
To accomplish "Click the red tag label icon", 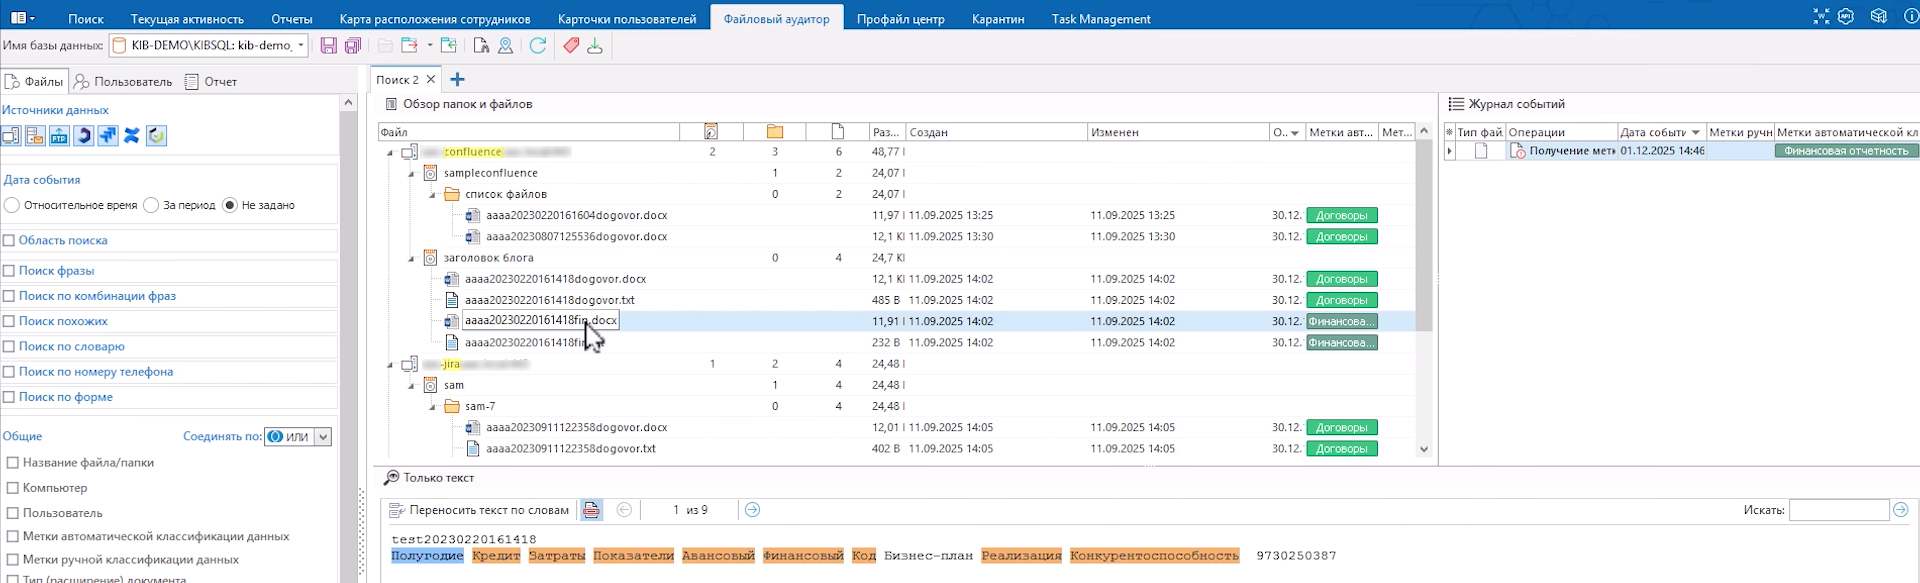I will (571, 46).
